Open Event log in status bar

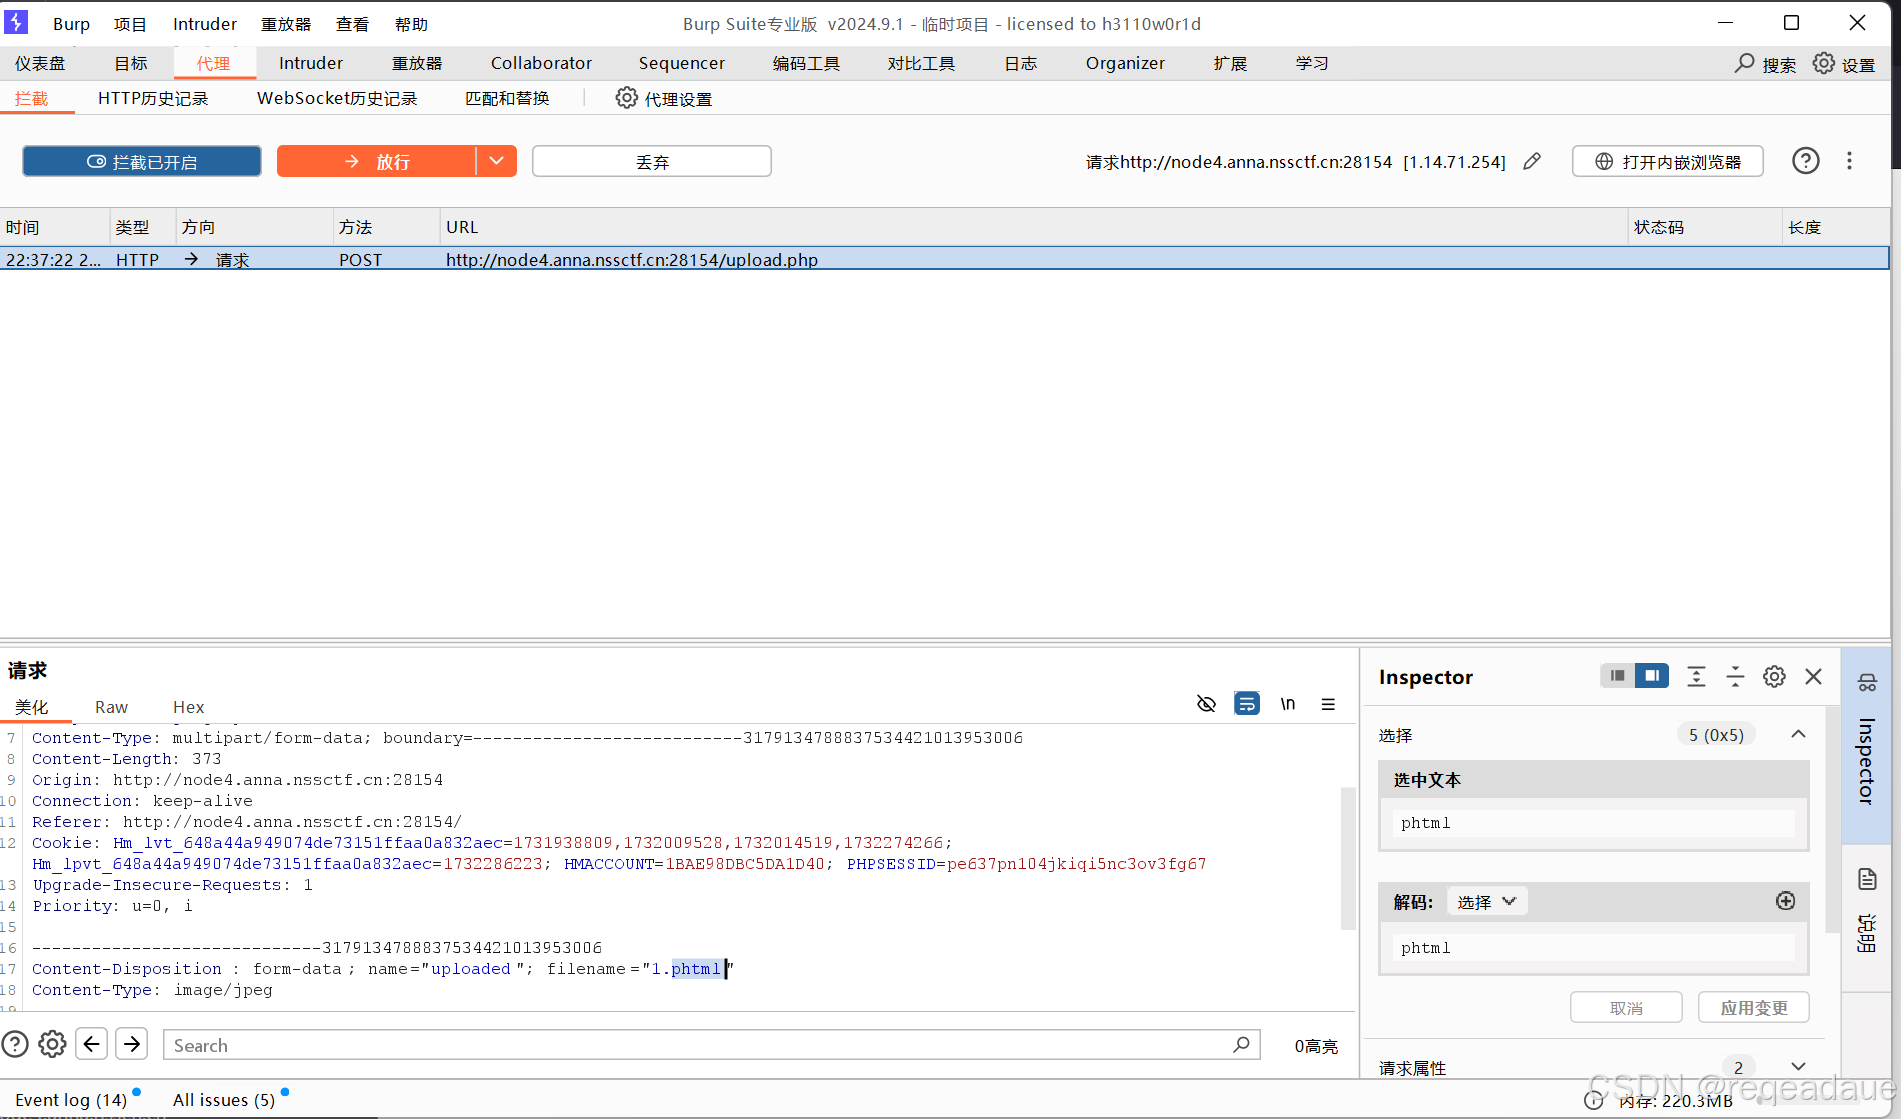(71, 1099)
